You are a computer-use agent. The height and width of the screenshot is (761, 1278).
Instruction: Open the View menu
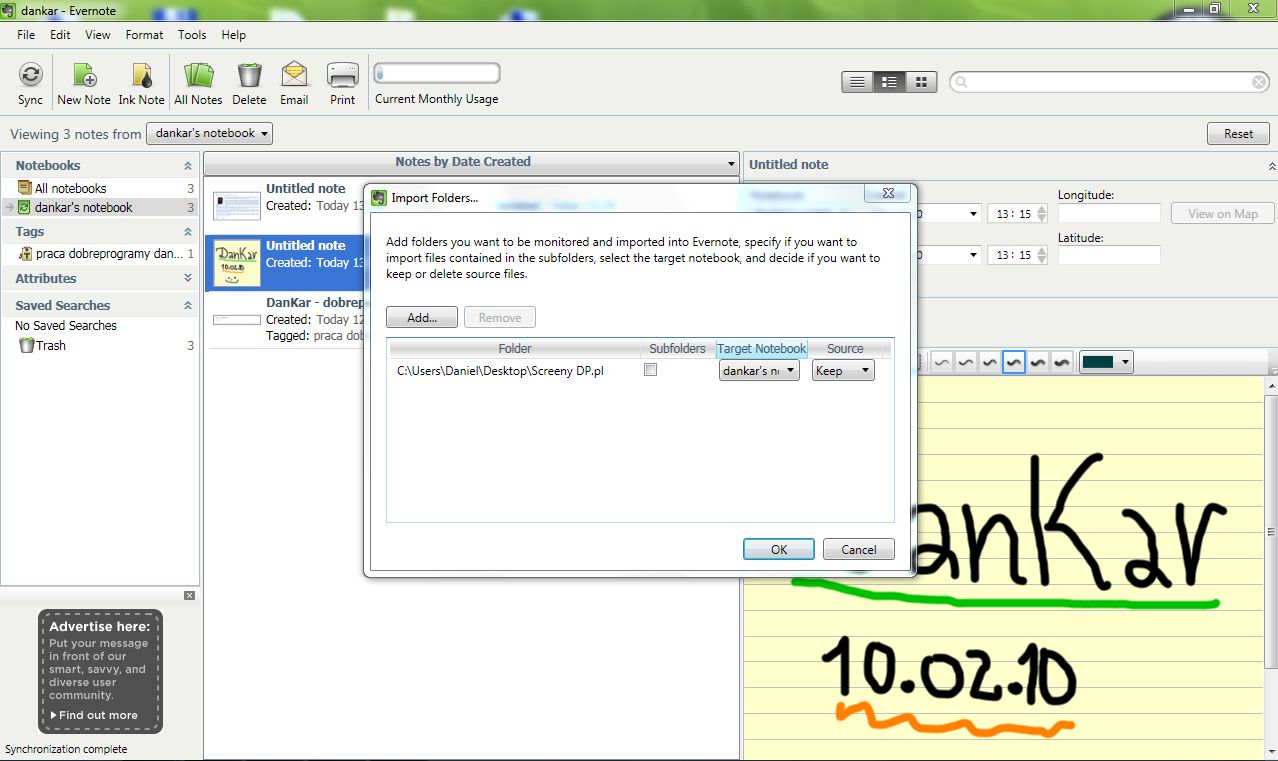[x=98, y=34]
